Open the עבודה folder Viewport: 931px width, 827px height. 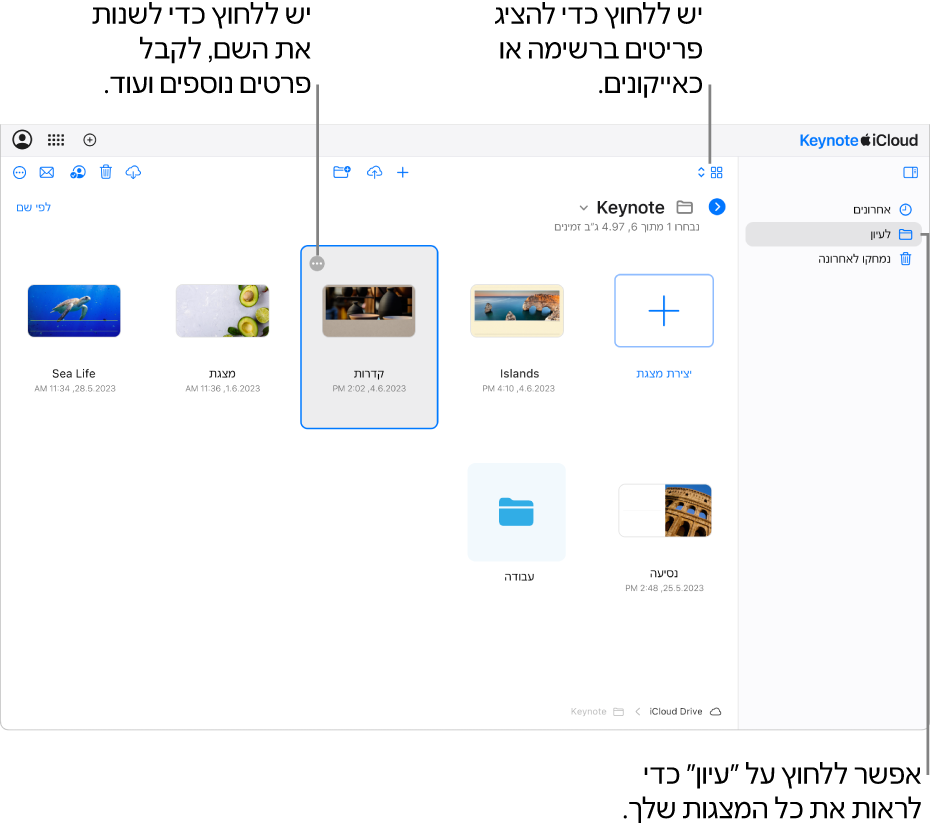[517, 512]
